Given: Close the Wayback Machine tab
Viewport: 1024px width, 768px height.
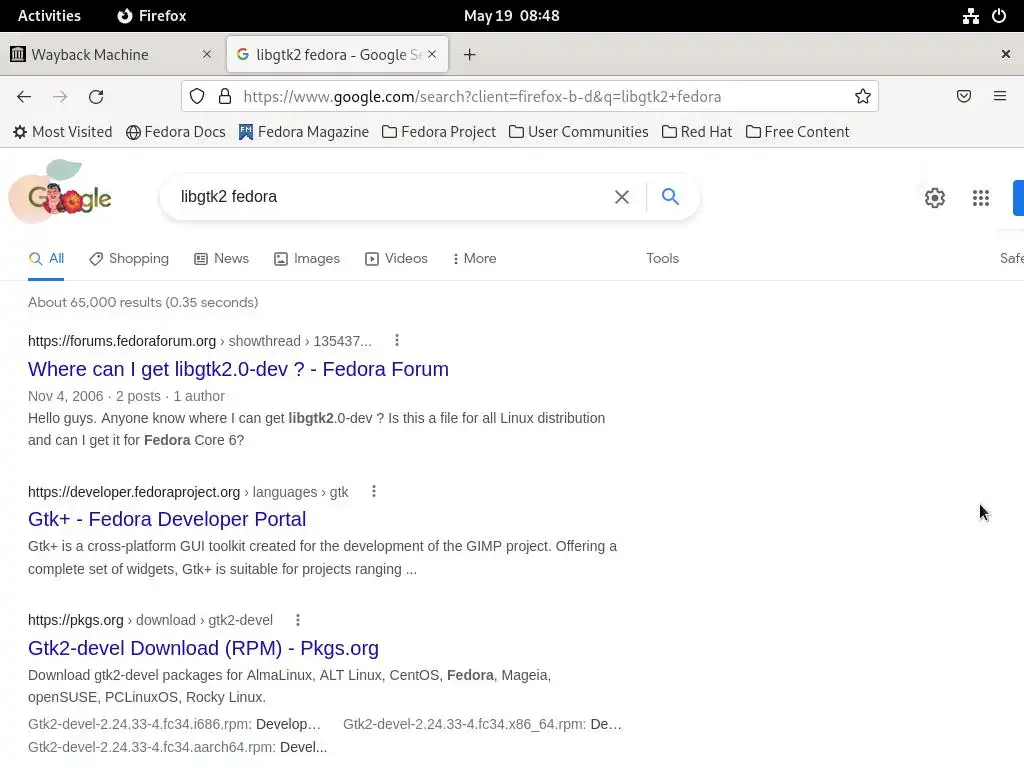Looking at the screenshot, I should (207, 54).
